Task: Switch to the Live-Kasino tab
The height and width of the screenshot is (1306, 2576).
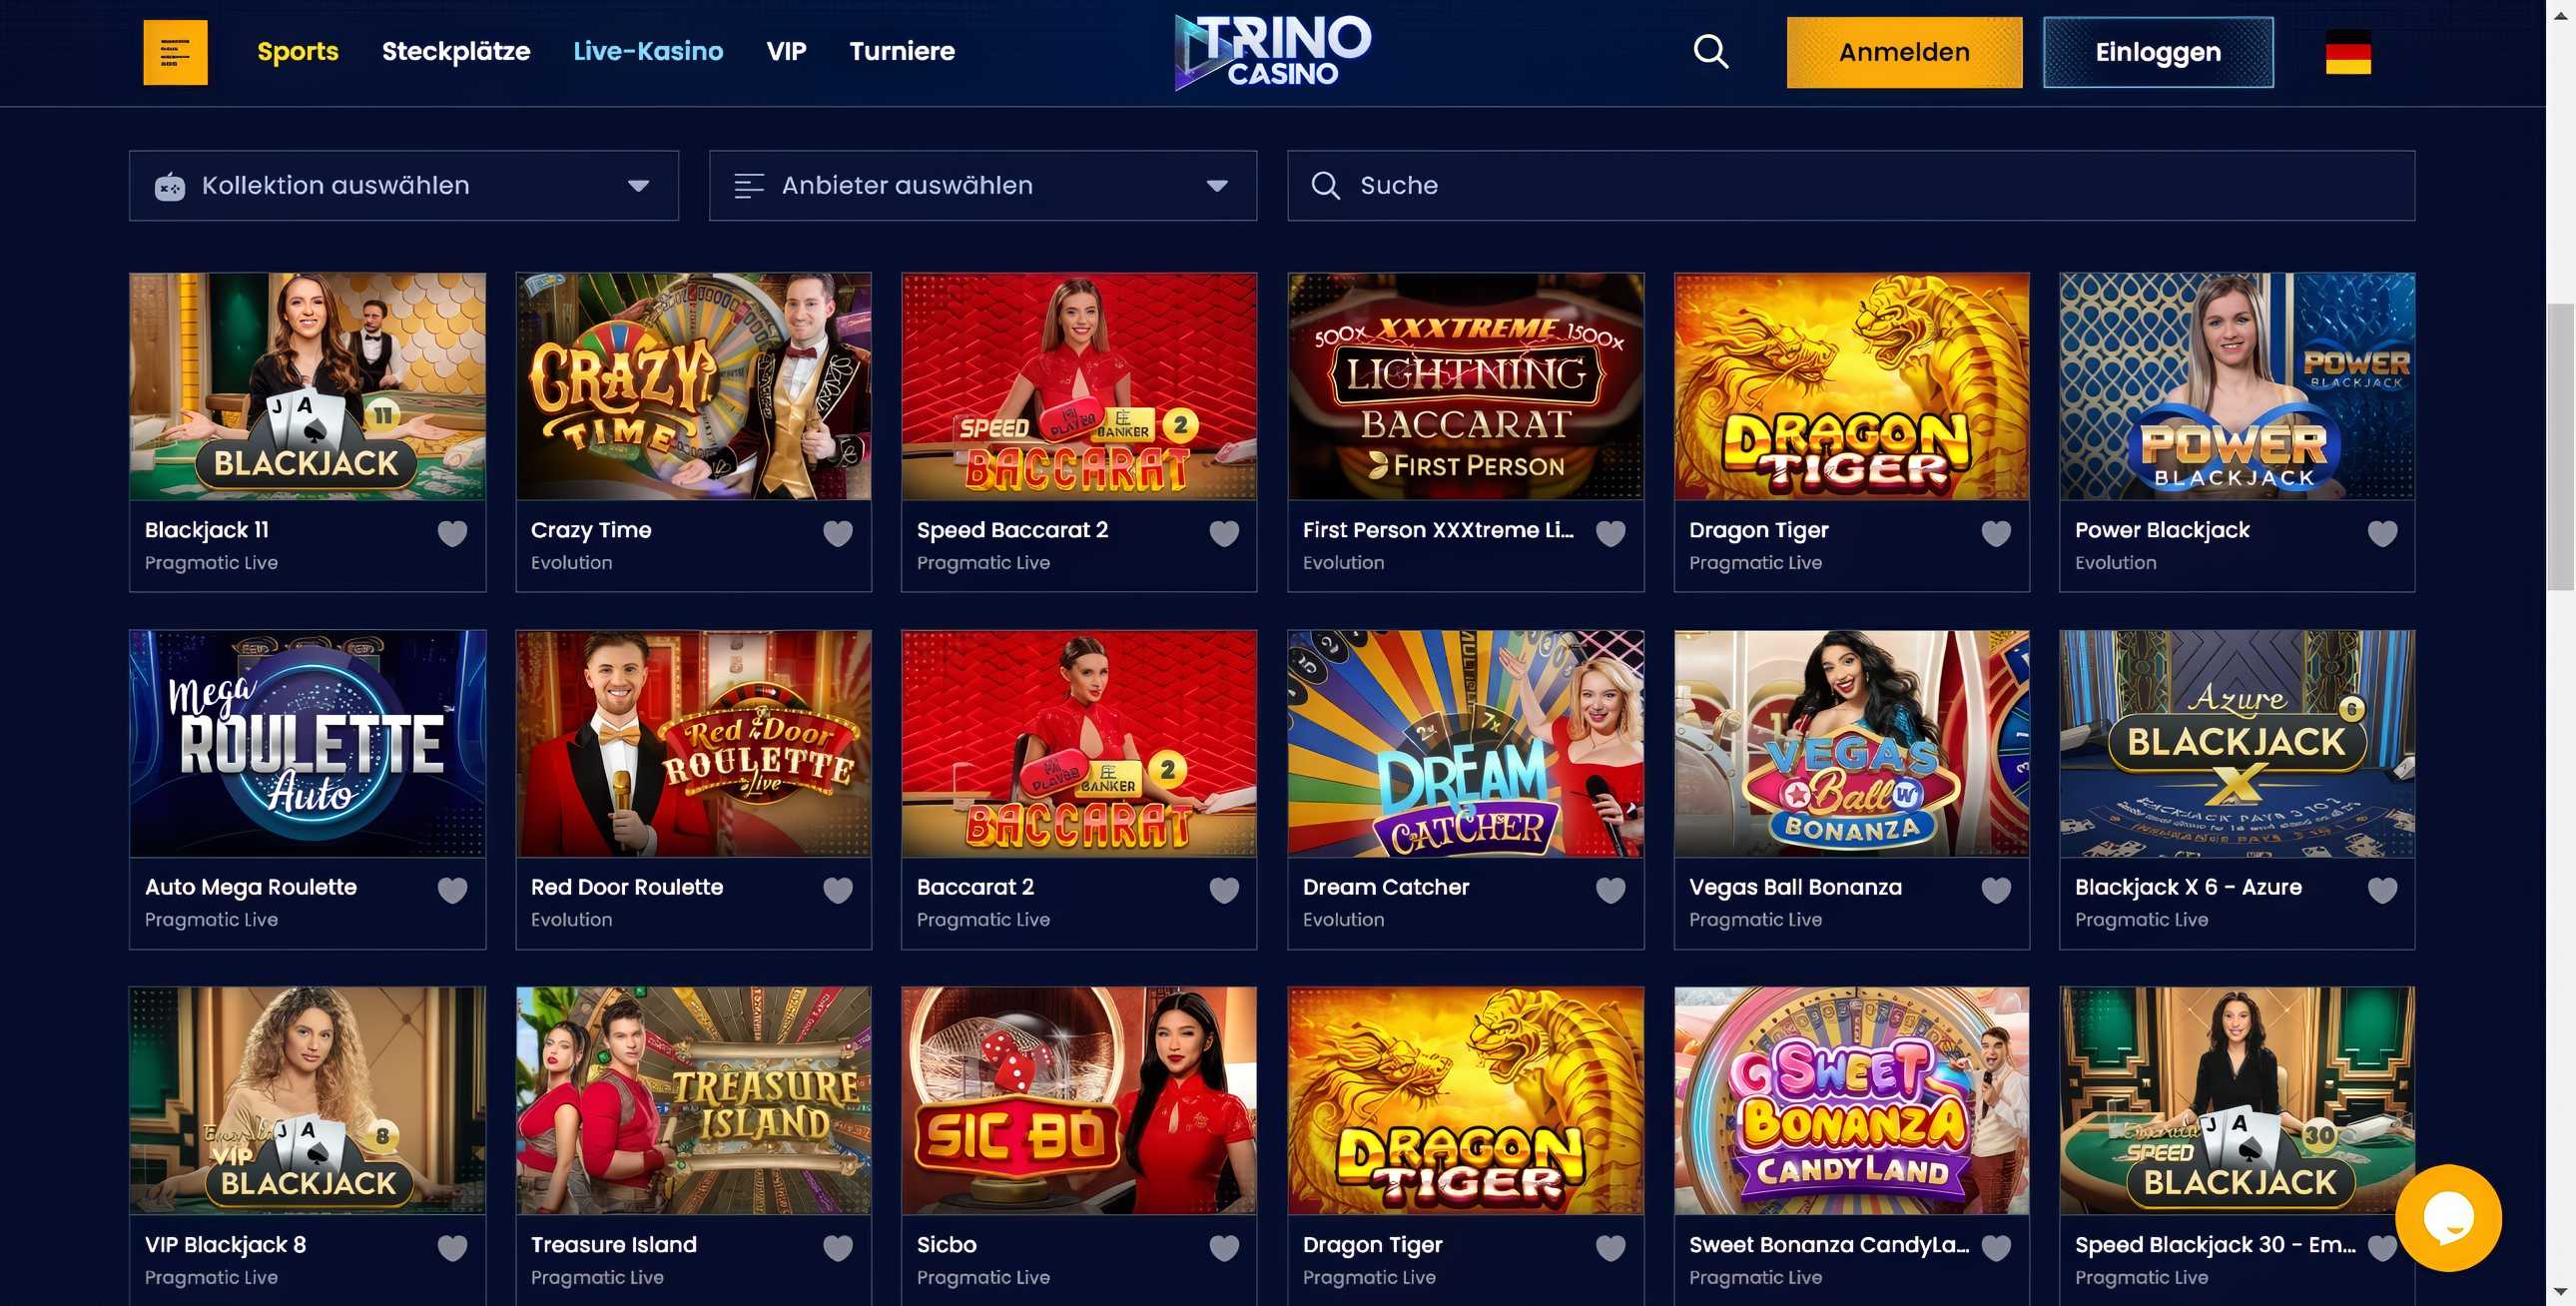Action: click(x=648, y=51)
